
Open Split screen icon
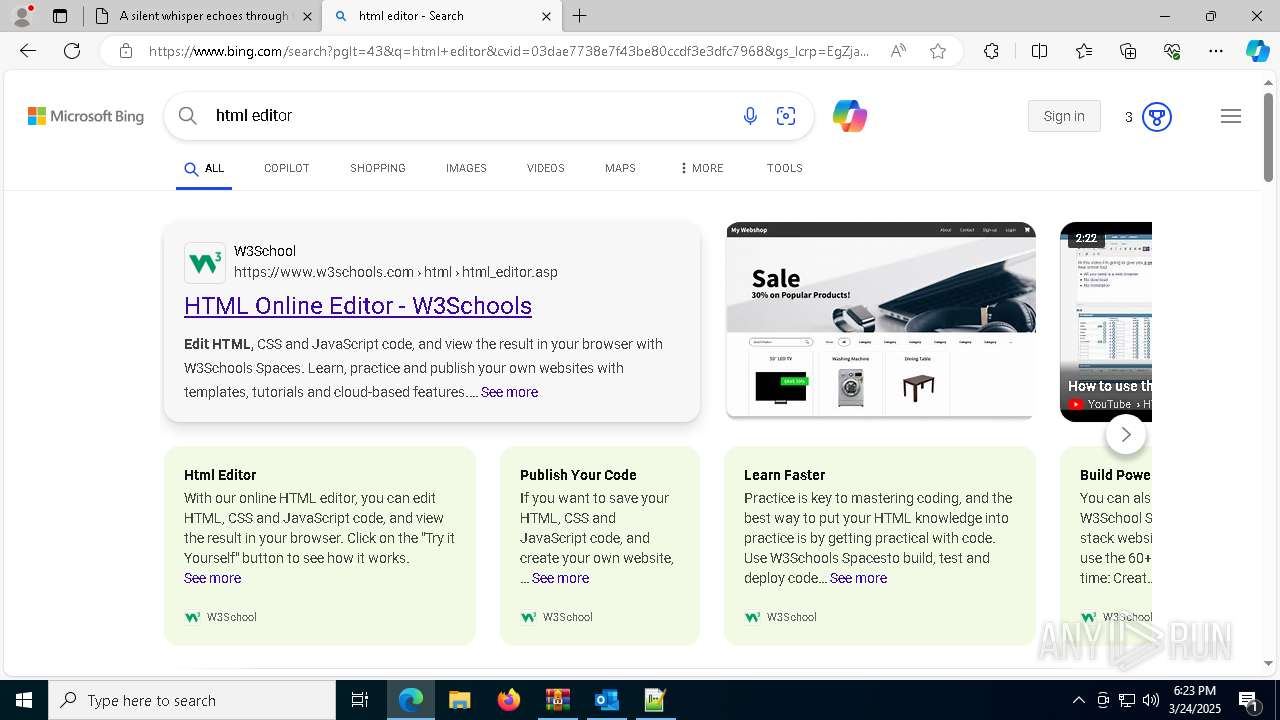1039,51
